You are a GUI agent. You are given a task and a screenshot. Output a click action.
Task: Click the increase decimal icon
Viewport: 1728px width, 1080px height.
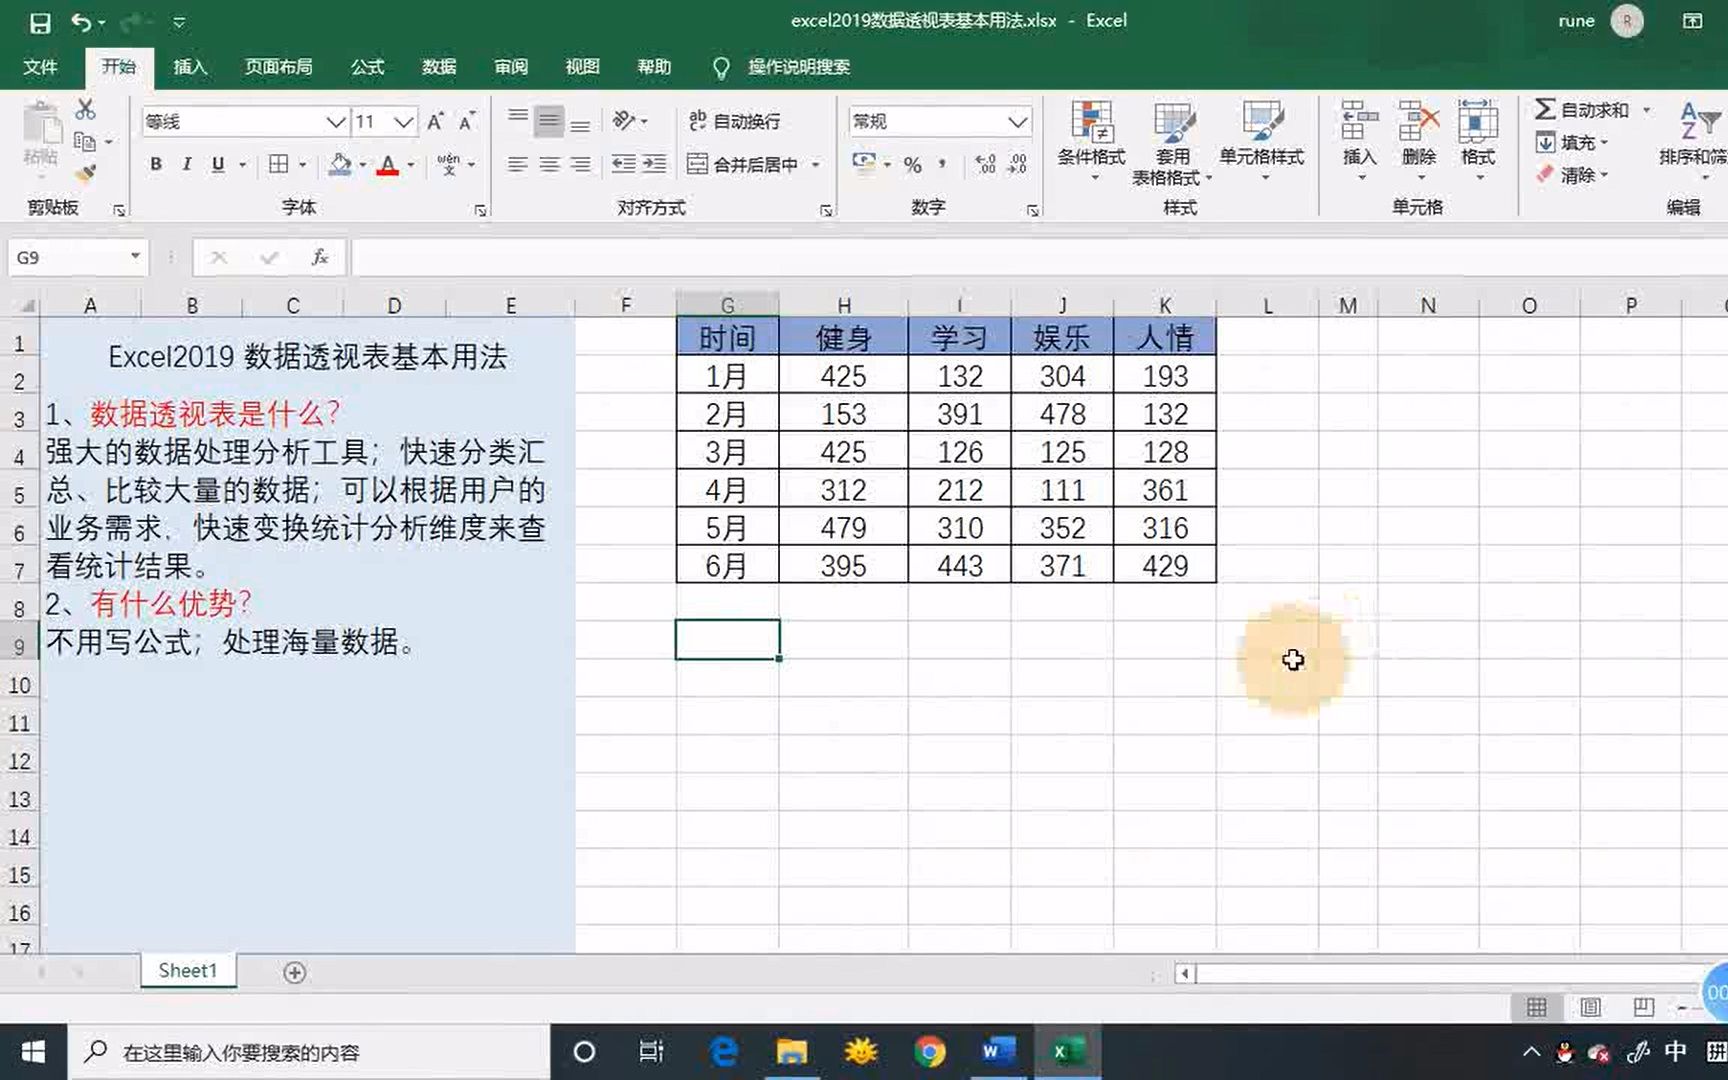point(985,164)
